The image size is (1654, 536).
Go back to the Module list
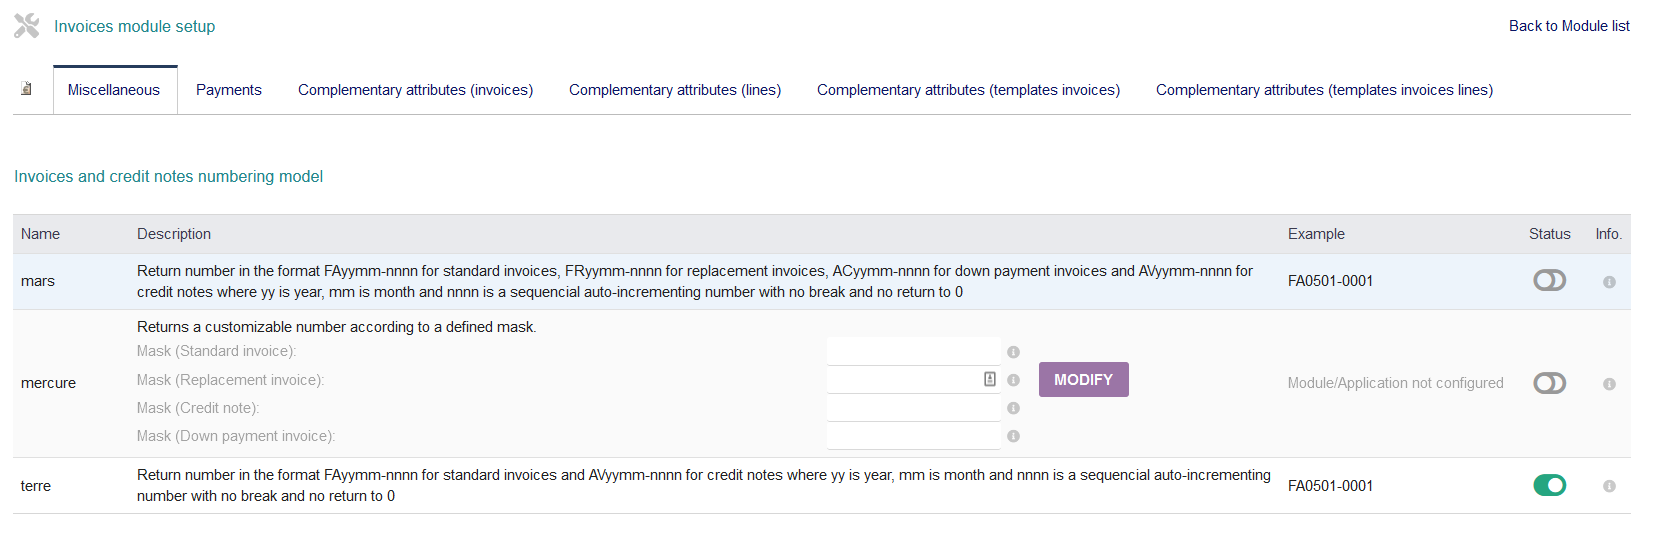pyautogui.click(x=1568, y=26)
